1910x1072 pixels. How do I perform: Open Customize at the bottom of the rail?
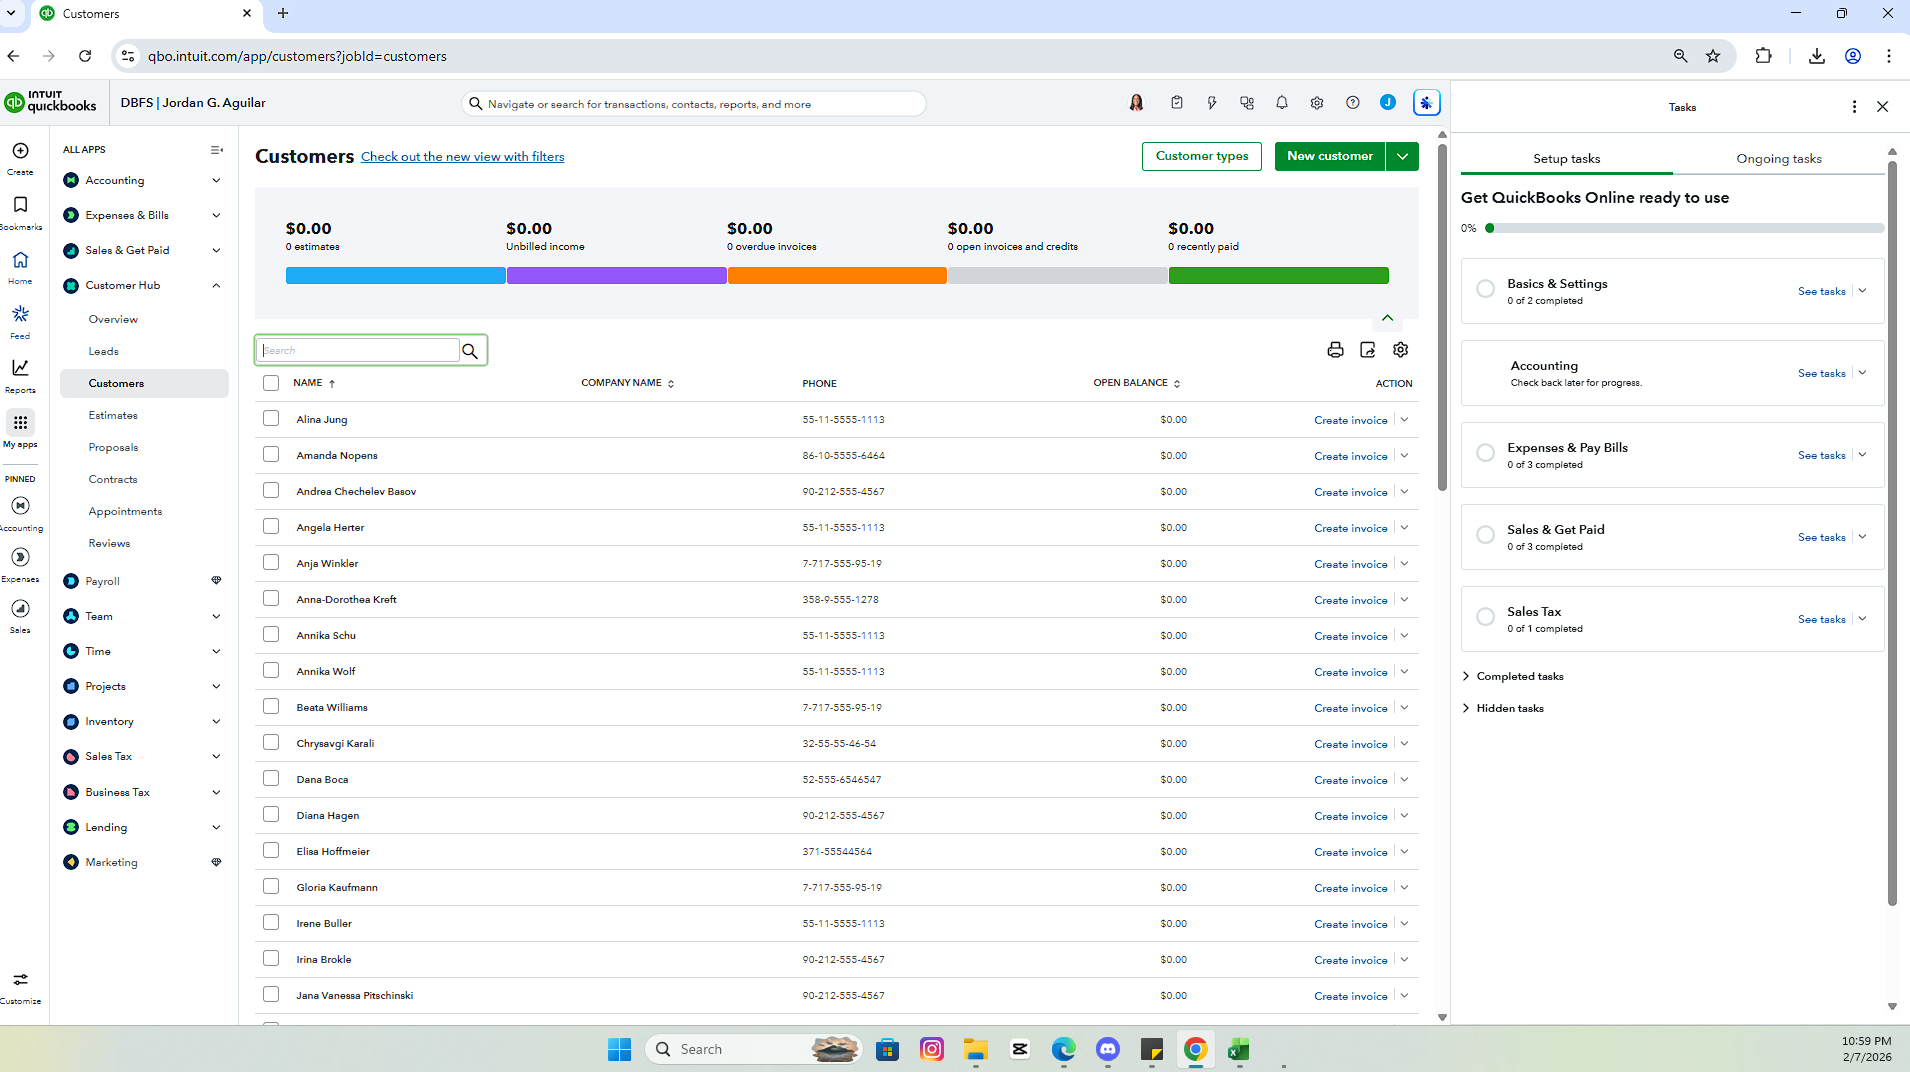tap(20, 980)
